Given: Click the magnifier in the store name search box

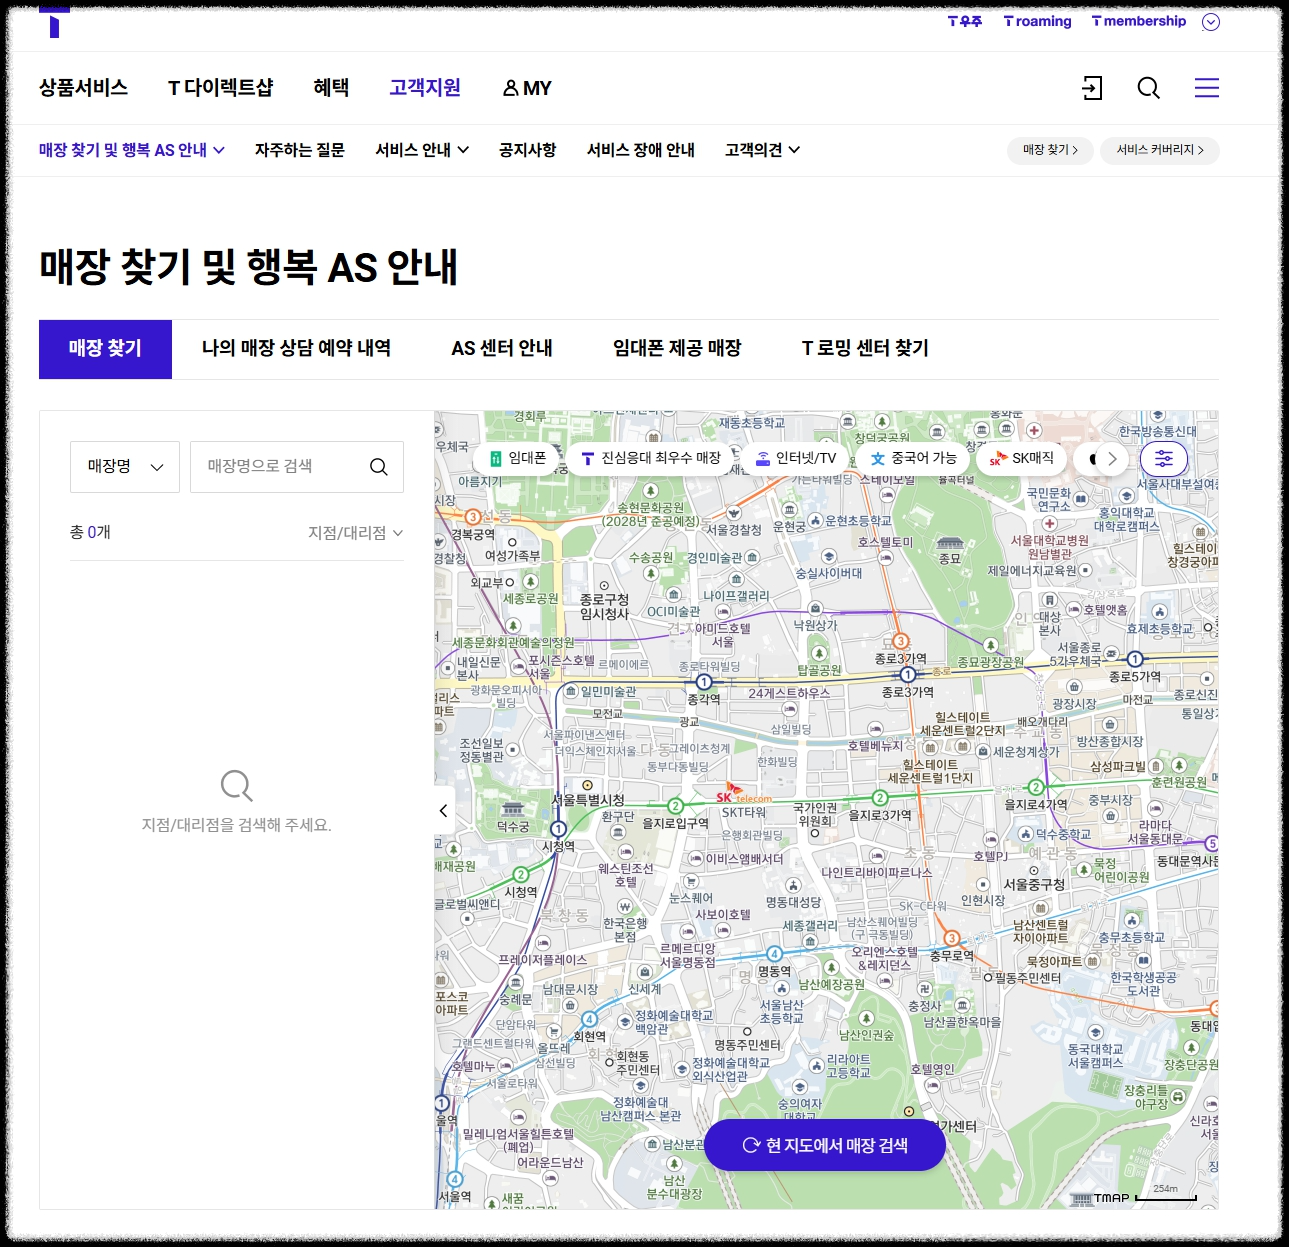Looking at the screenshot, I should click(378, 467).
